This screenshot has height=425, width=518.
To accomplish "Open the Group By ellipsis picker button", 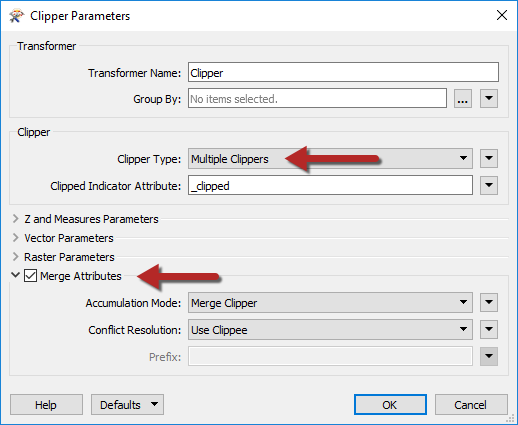I will 463,99.
